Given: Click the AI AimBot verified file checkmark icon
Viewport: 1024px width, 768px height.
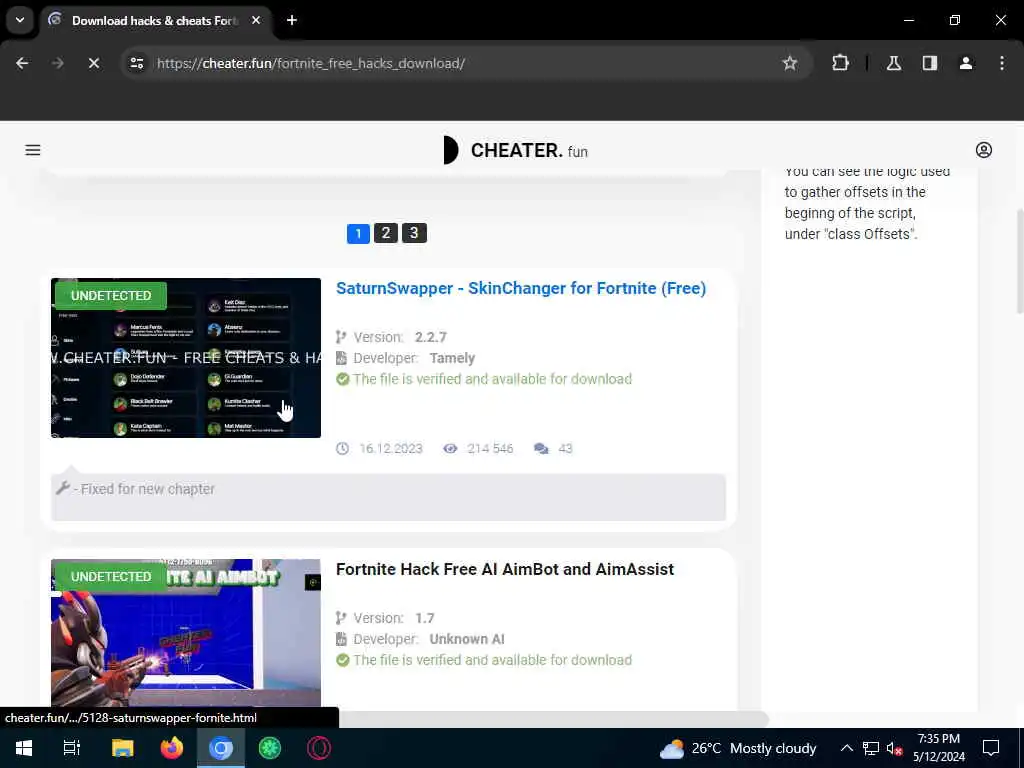Looking at the screenshot, I should click(343, 660).
